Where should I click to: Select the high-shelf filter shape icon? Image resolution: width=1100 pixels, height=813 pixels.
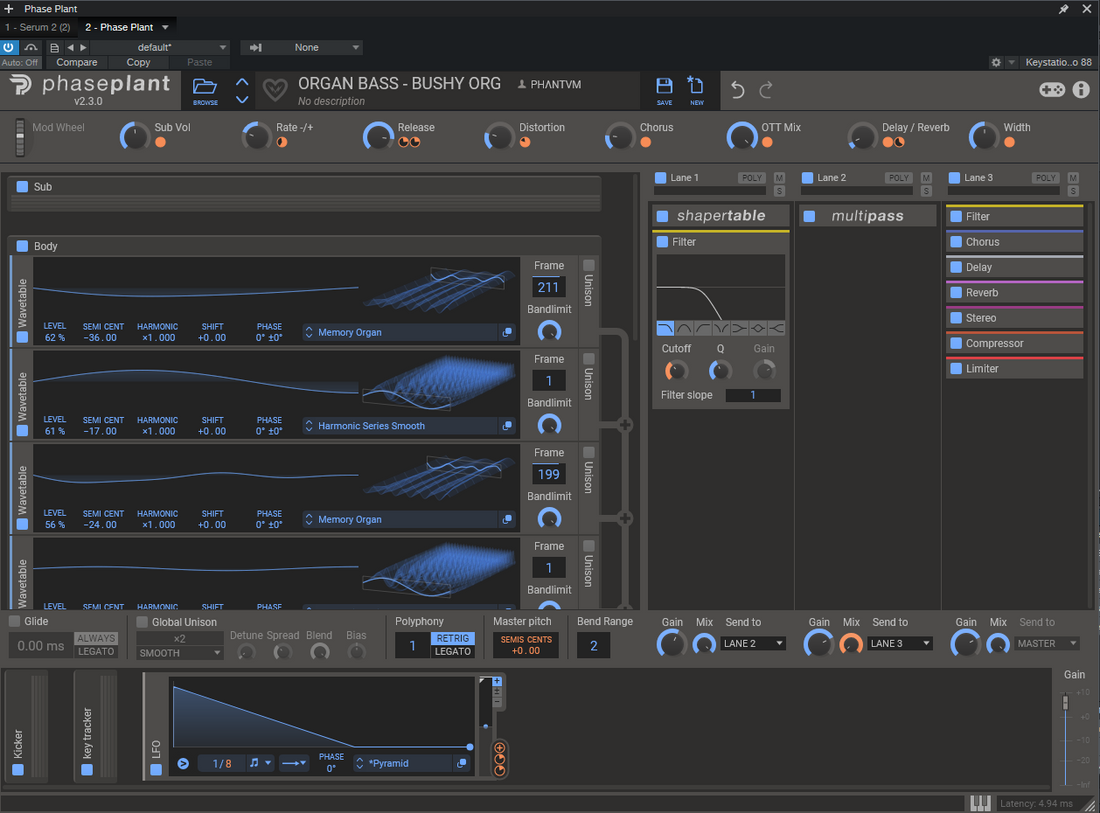coord(776,328)
